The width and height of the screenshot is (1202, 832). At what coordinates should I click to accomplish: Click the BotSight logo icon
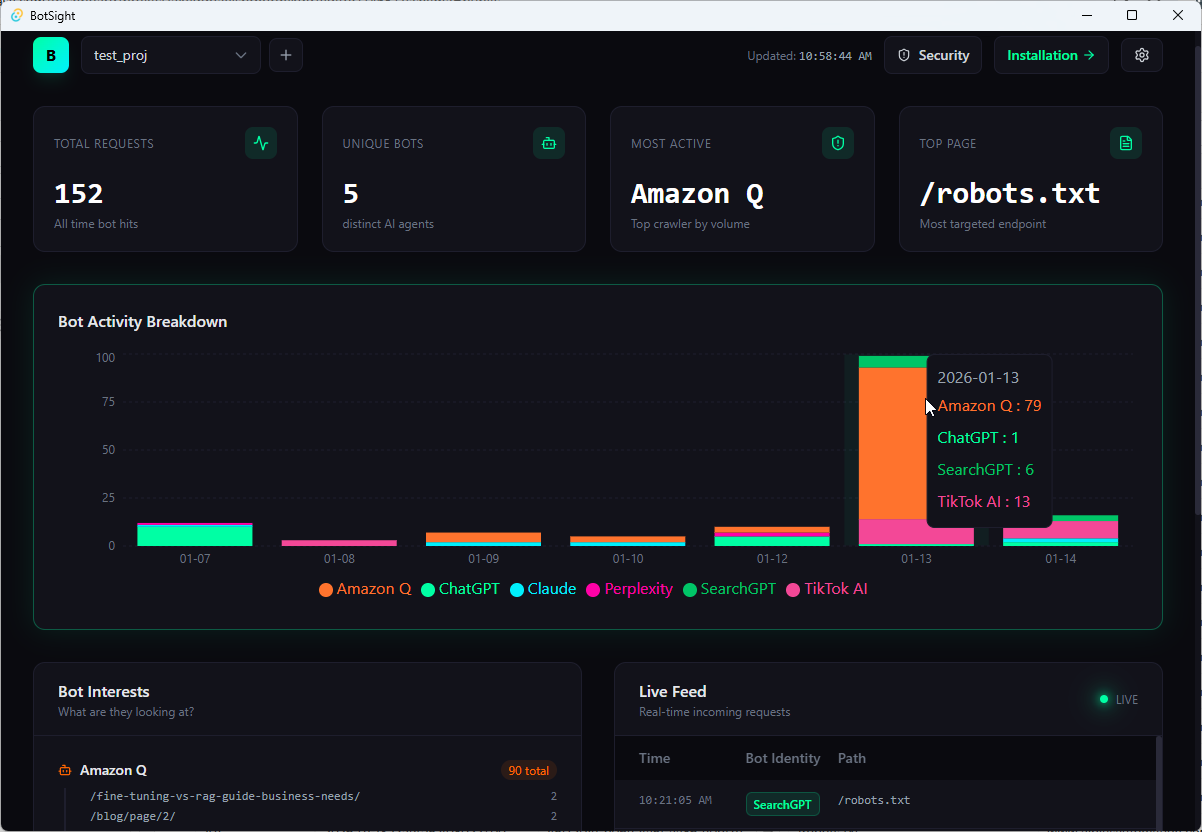click(x=51, y=55)
